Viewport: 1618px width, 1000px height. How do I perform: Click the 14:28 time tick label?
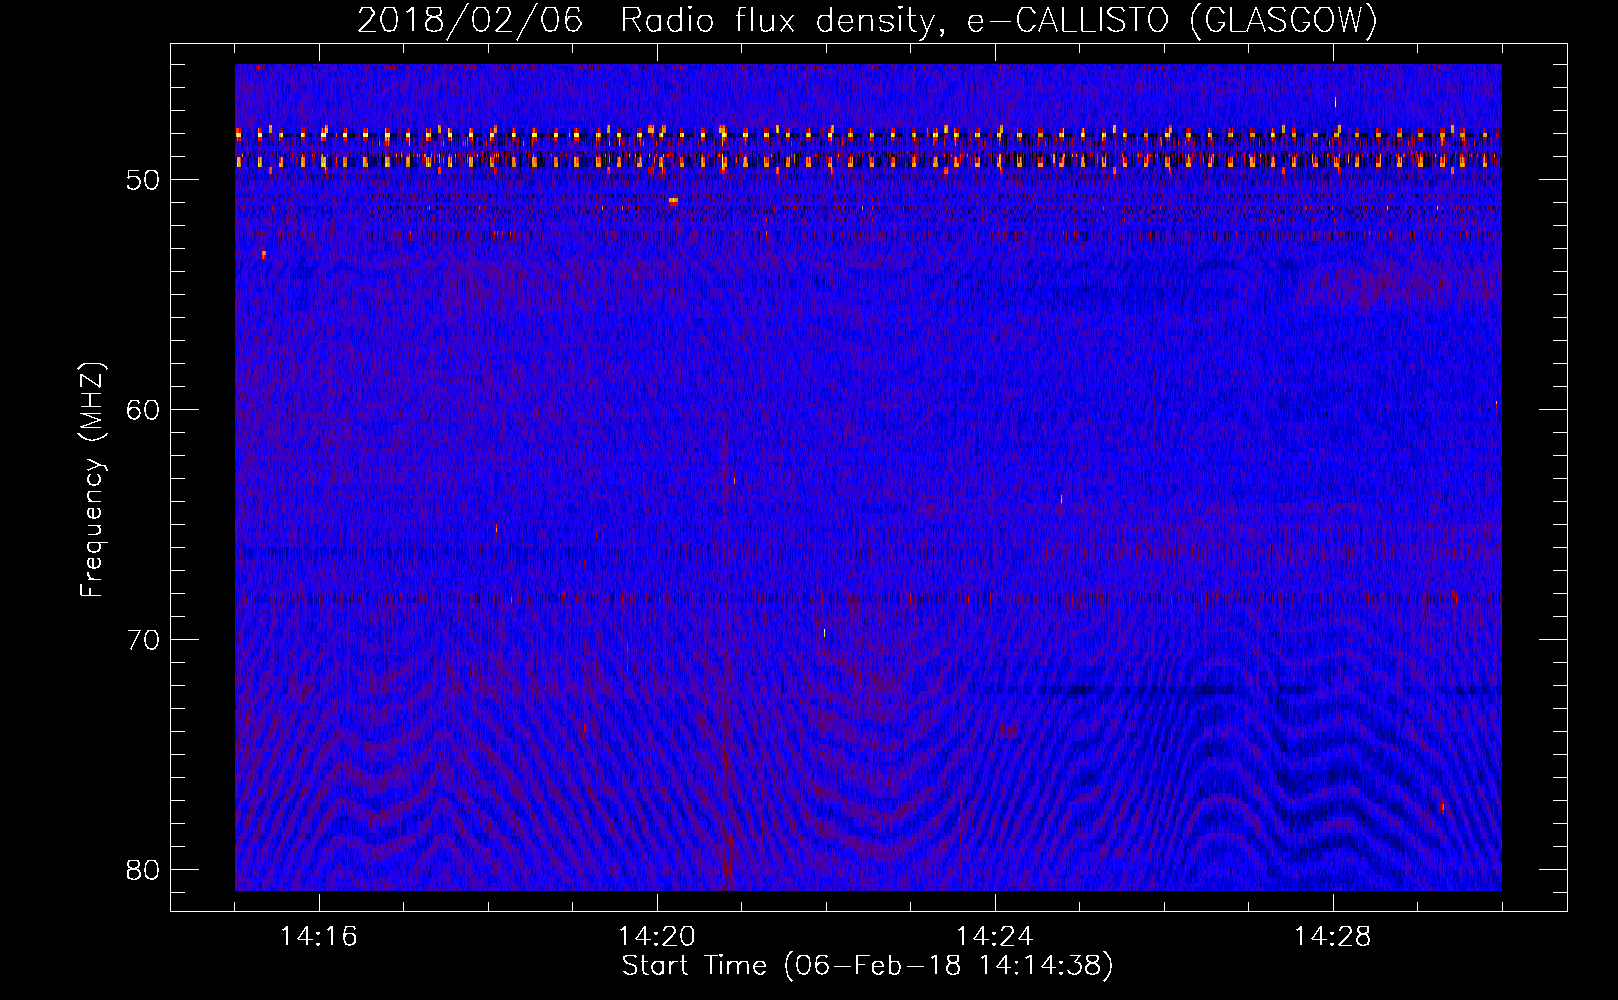[x=1333, y=937]
